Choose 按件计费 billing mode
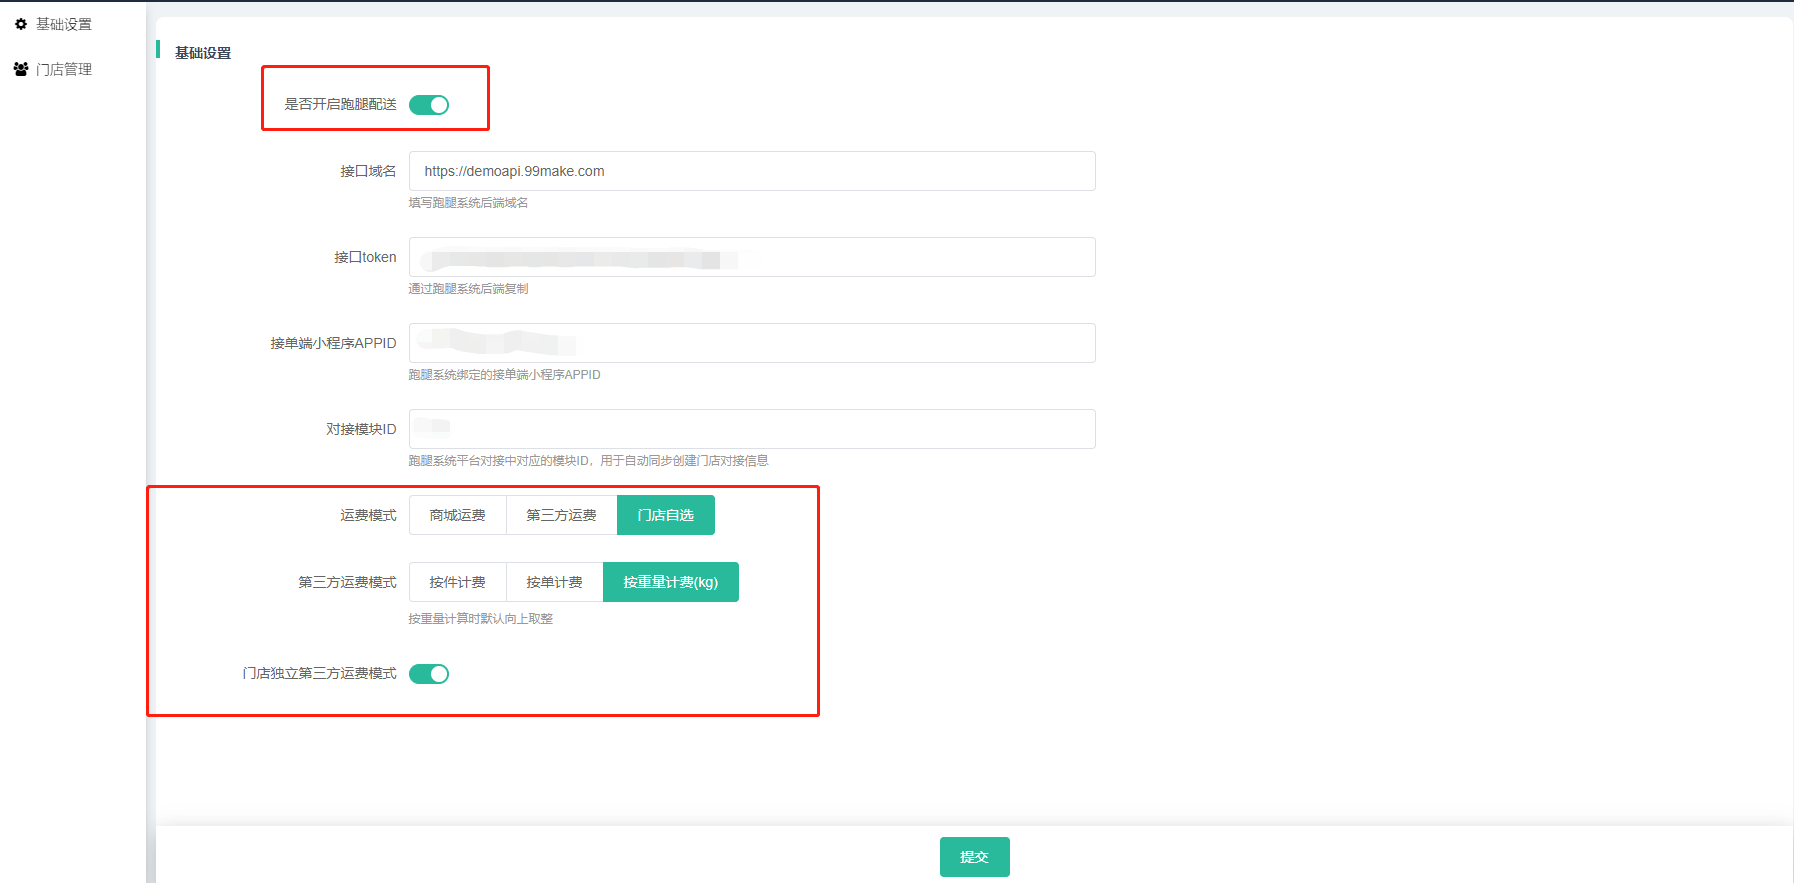The width and height of the screenshot is (1794, 883). point(457,582)
